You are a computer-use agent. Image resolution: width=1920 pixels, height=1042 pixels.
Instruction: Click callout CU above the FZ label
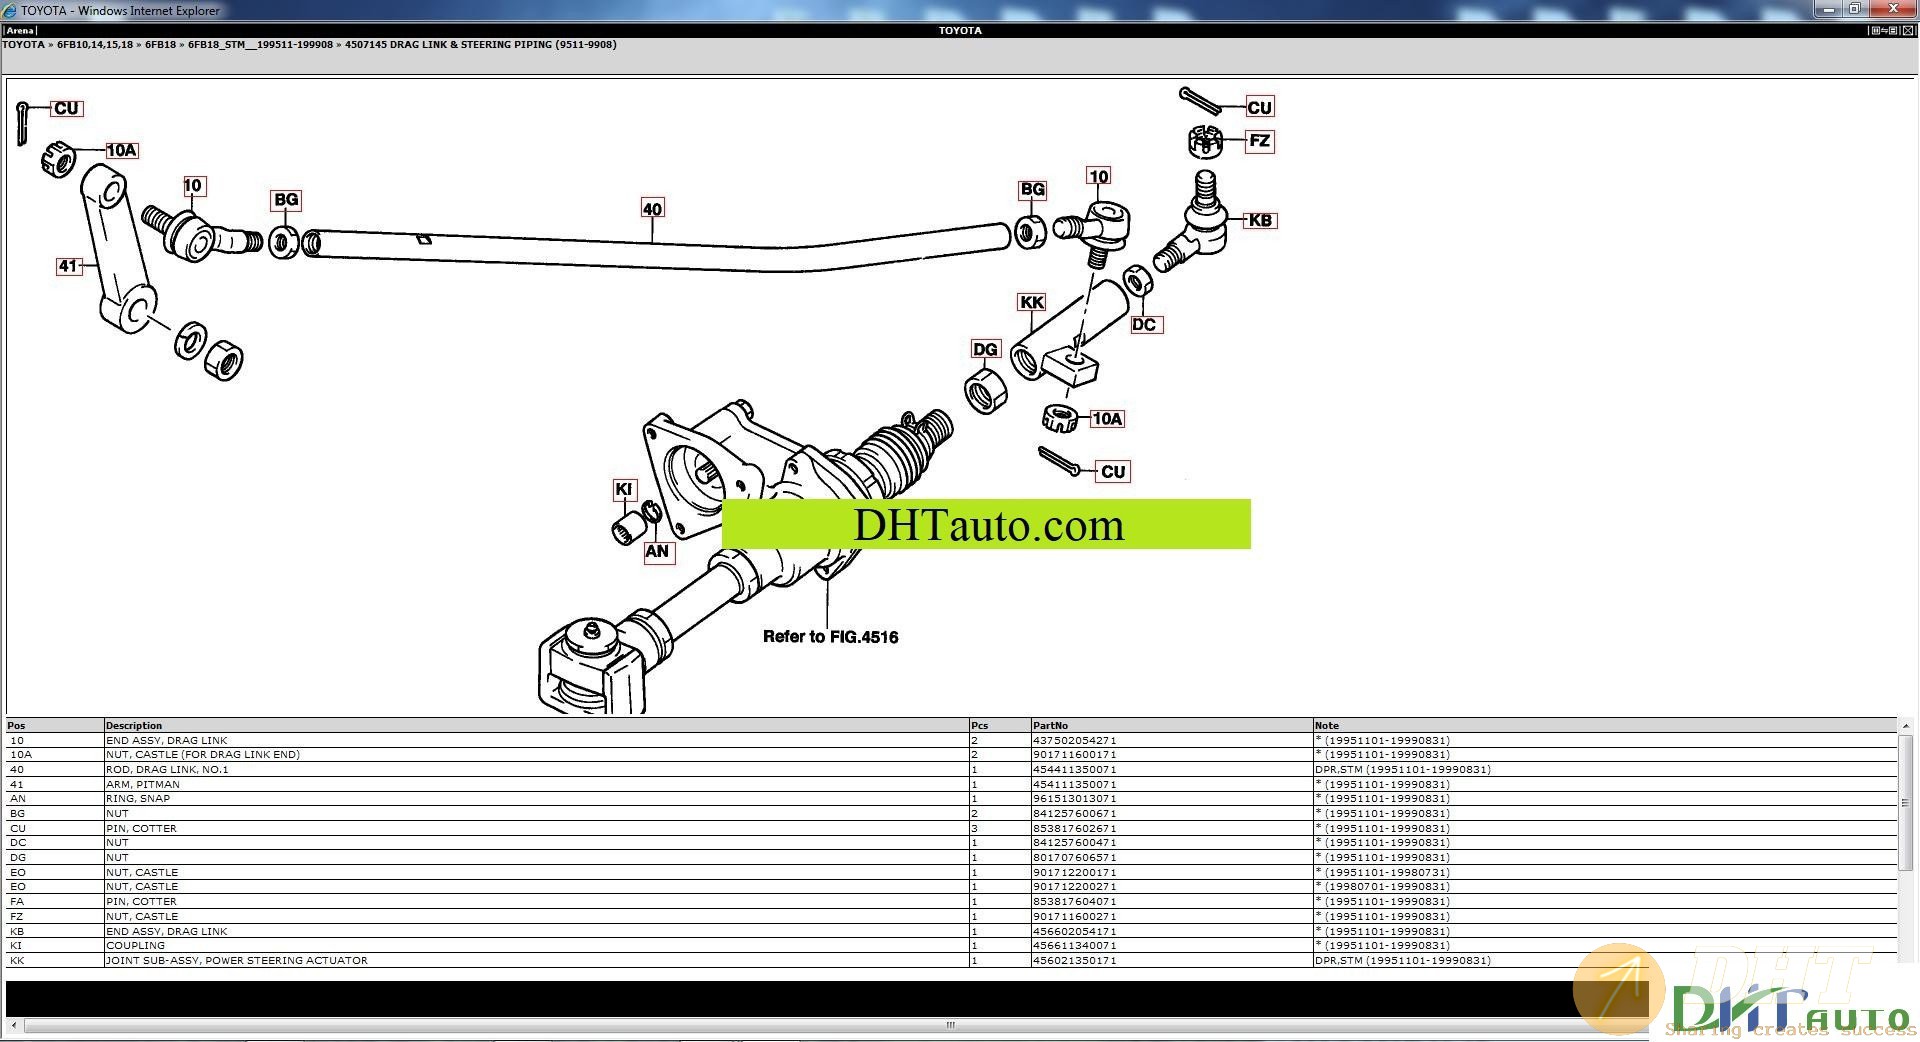point(1260,107)
